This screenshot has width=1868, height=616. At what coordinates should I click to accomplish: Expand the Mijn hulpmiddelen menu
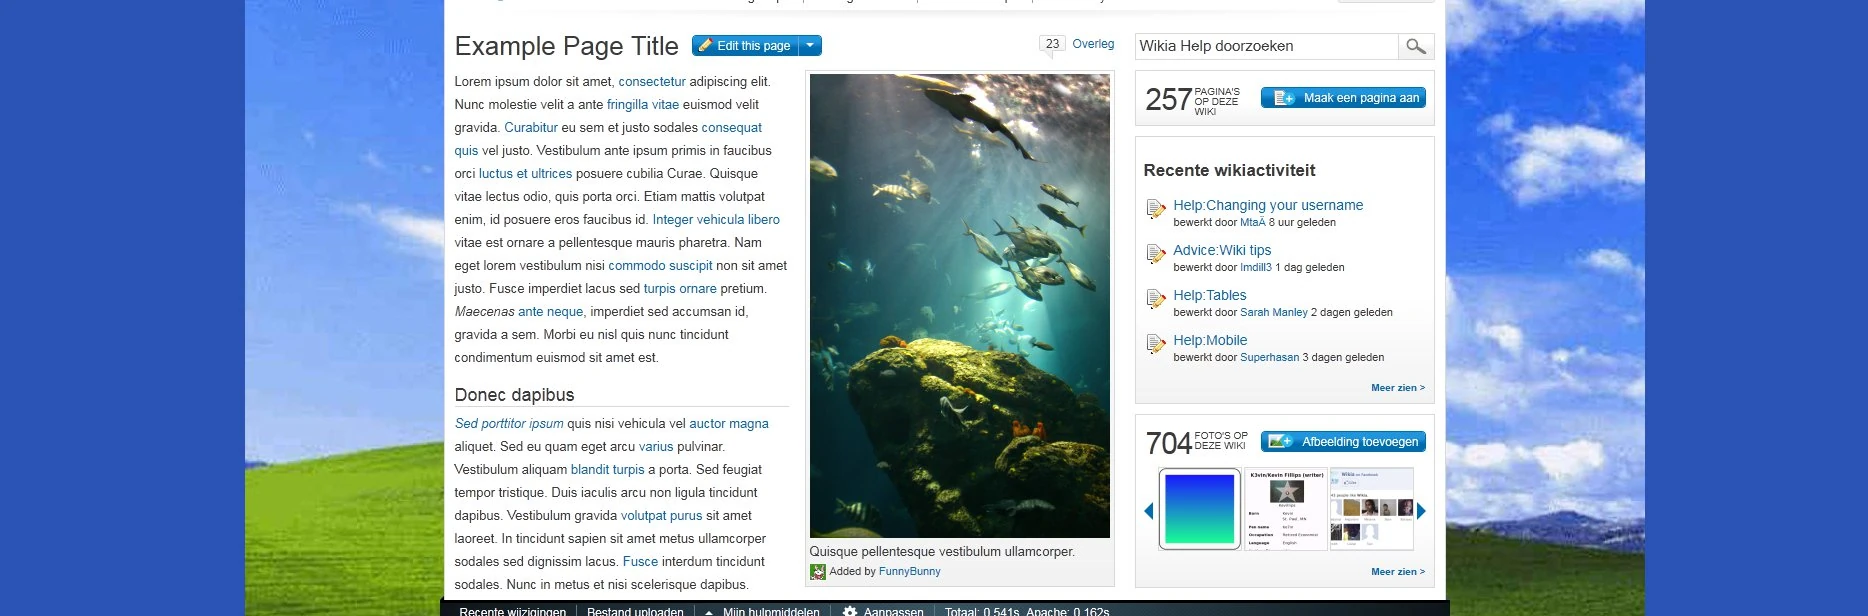(770, 611)
